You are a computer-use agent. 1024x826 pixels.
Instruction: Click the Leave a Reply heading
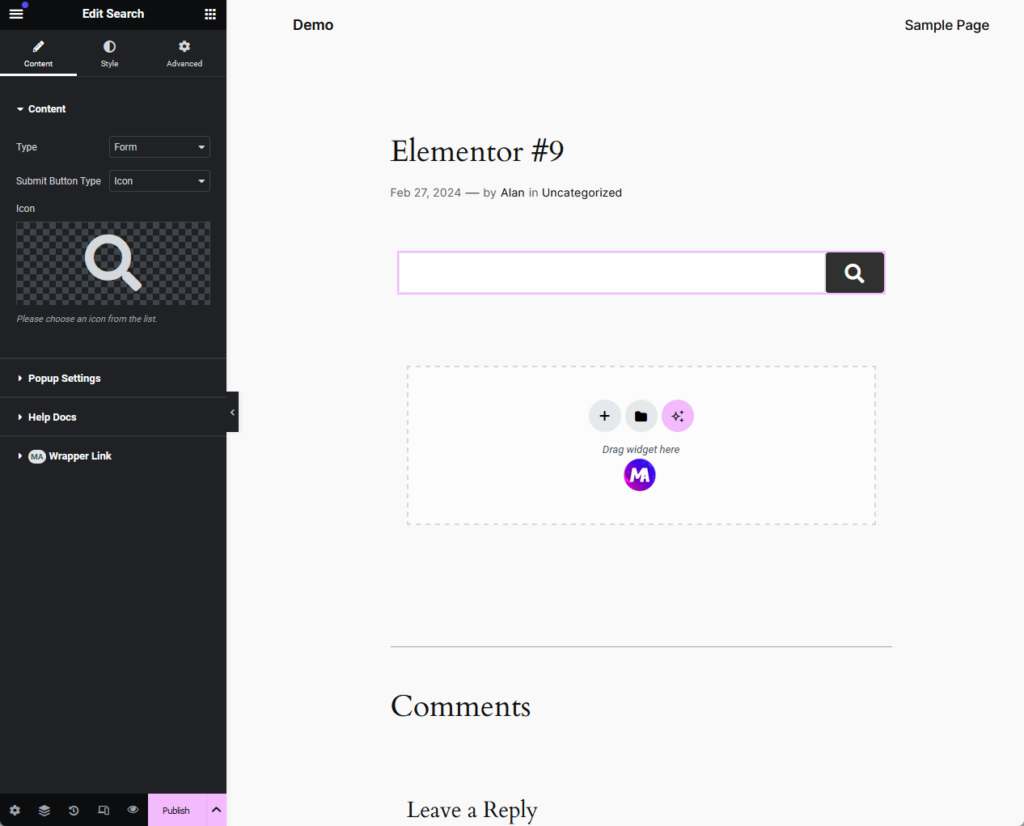coord(472,810)
